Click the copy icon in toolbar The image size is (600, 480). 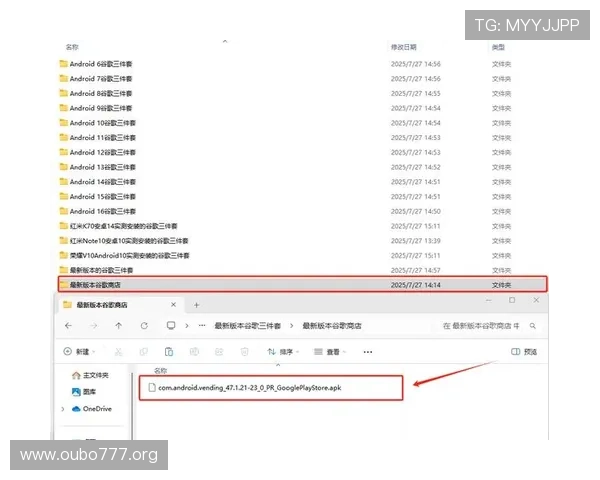144,352
